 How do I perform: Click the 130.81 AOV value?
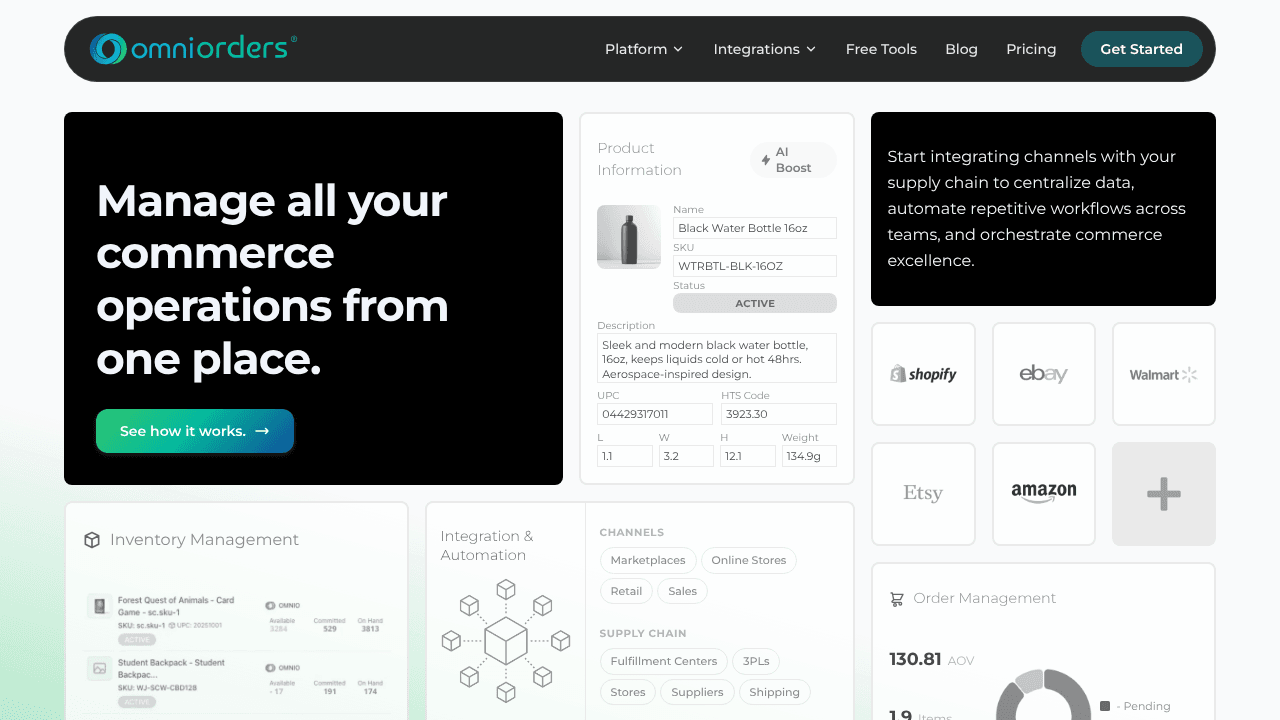[x=915, y=659]
